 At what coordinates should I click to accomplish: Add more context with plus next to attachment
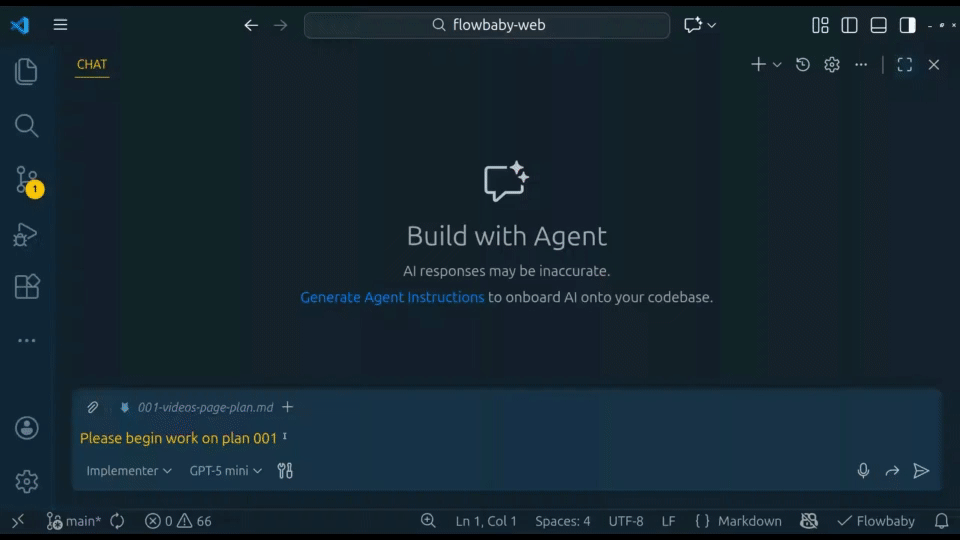tap(287, 407)
